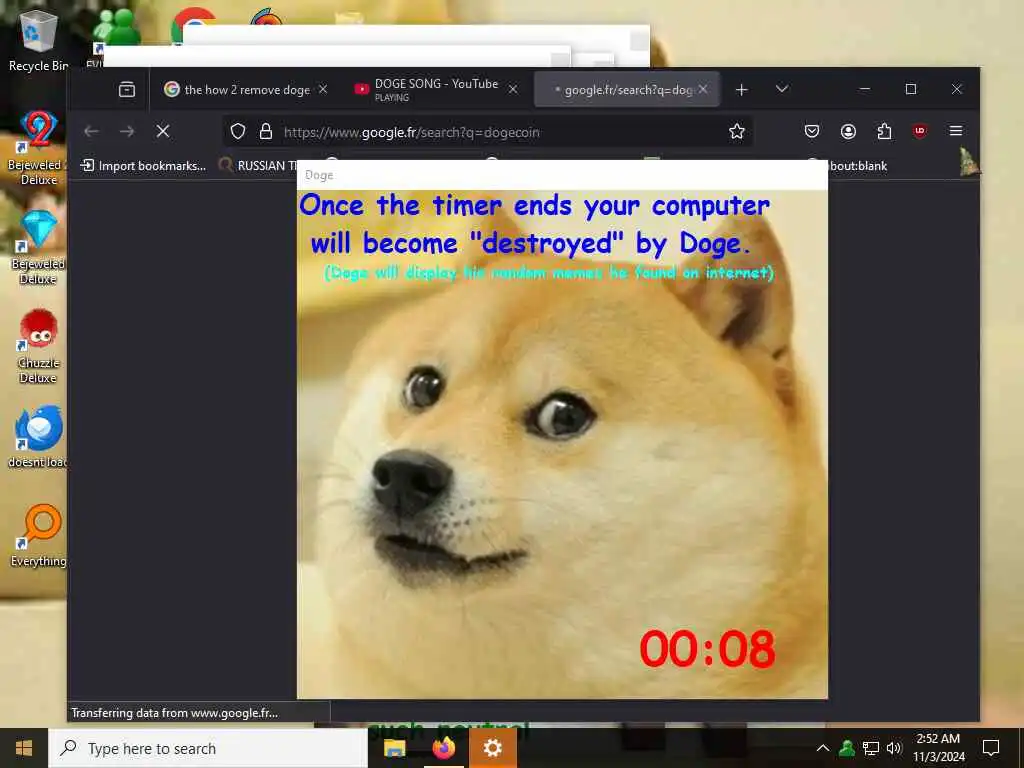View site security padlock info
Image resolution: width=1024 pixels, height=768 pixels.
[266, 131]
